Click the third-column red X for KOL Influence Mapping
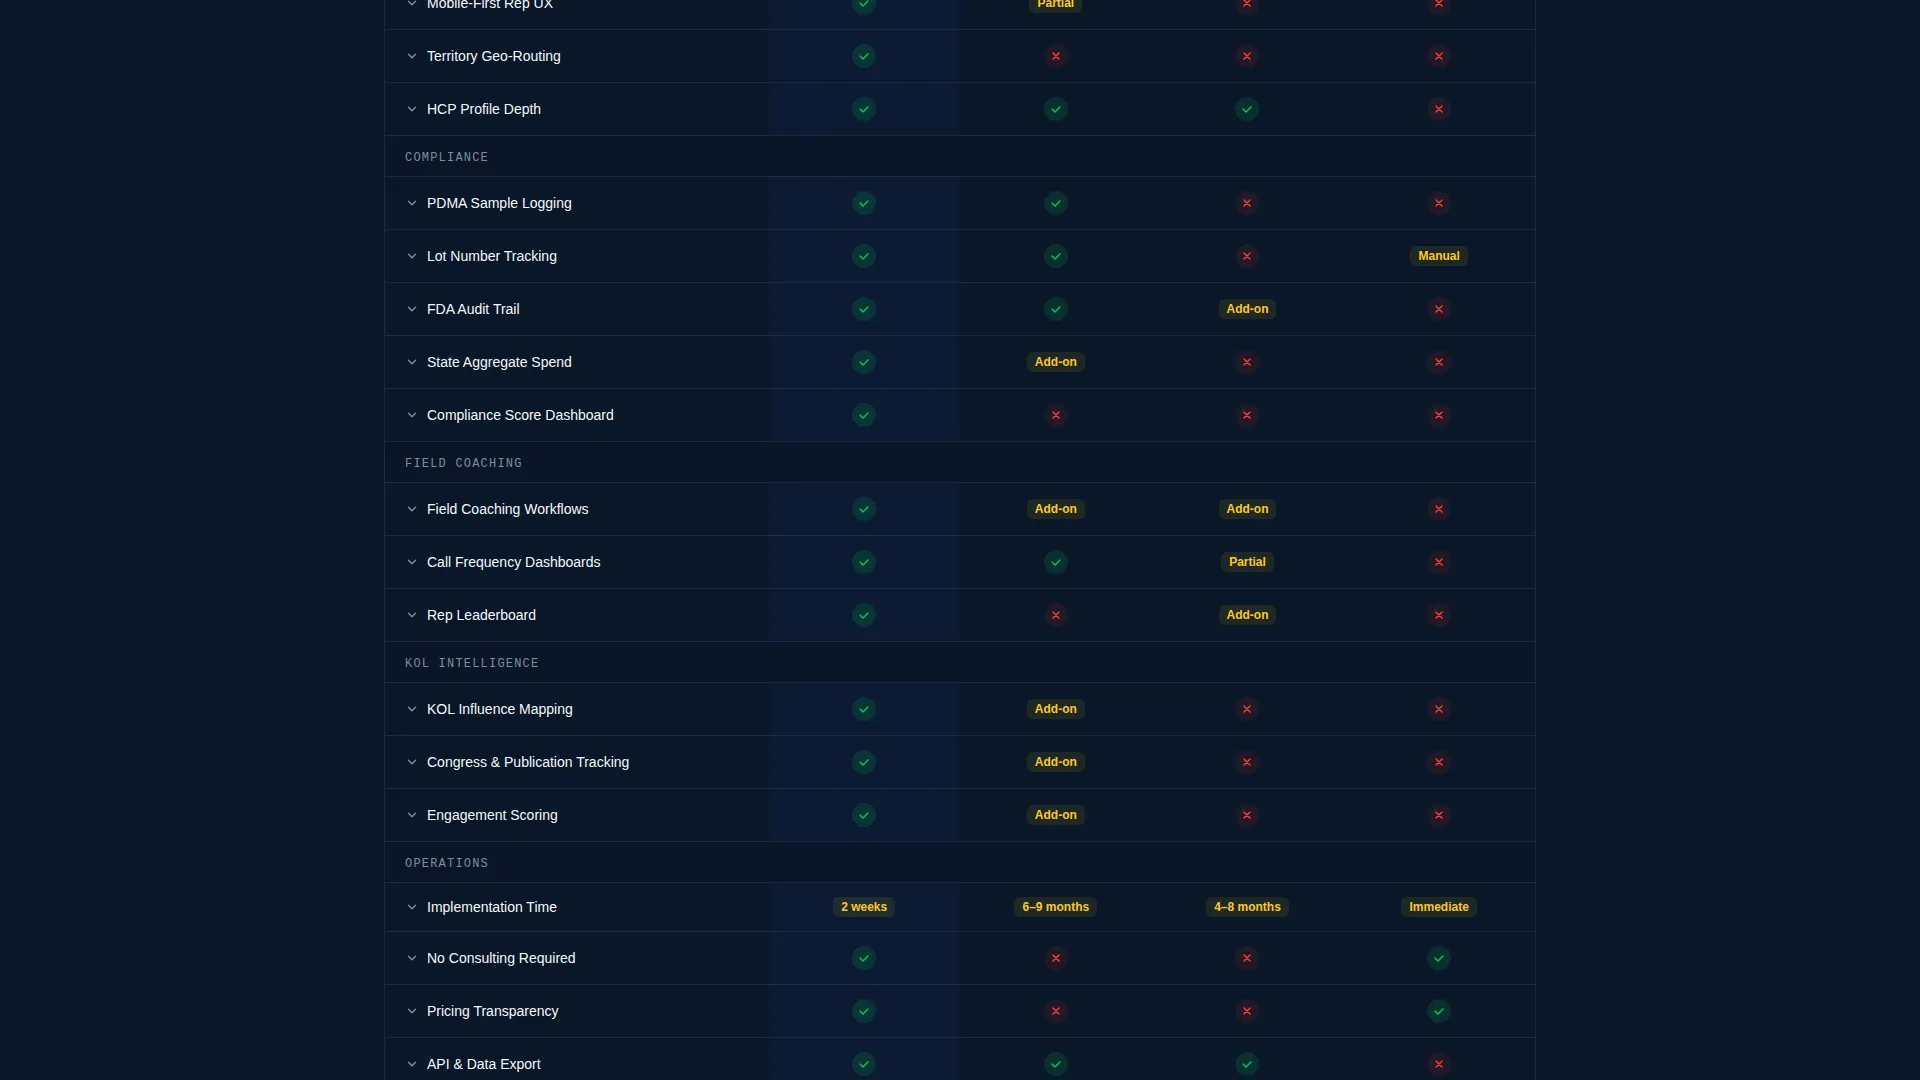1920x1080 pixels. 1247,709
